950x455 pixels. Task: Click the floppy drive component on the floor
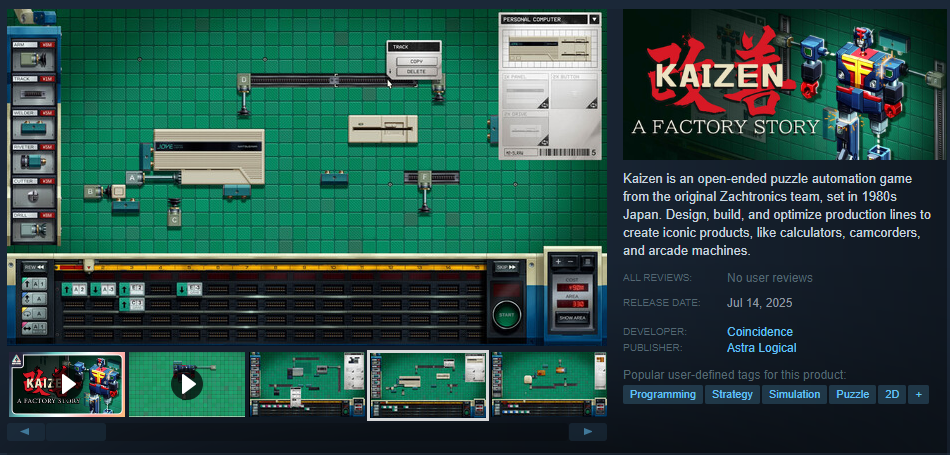[x=384, y=129]
